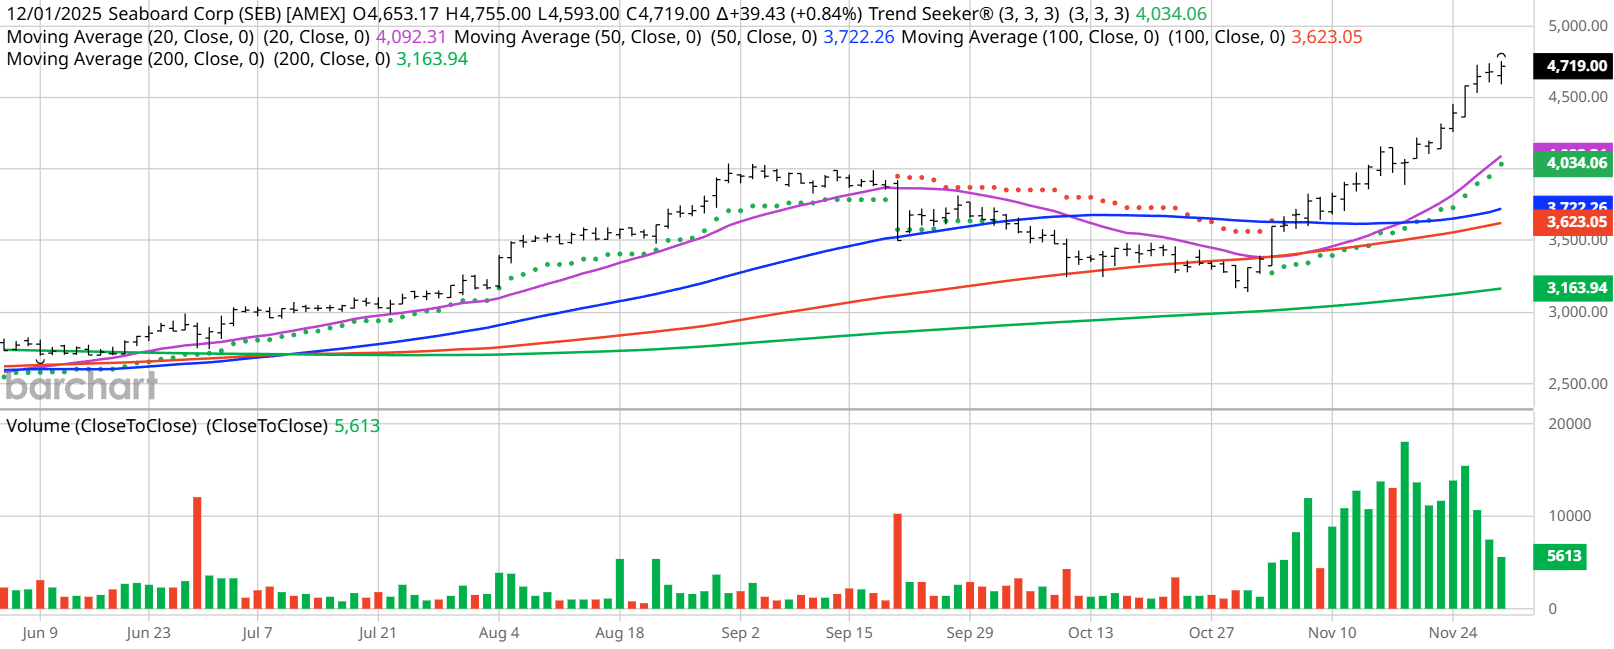Click the Sep 2 date label
The width and height of the screenshot is (1614, 649).
pos(740,633)
